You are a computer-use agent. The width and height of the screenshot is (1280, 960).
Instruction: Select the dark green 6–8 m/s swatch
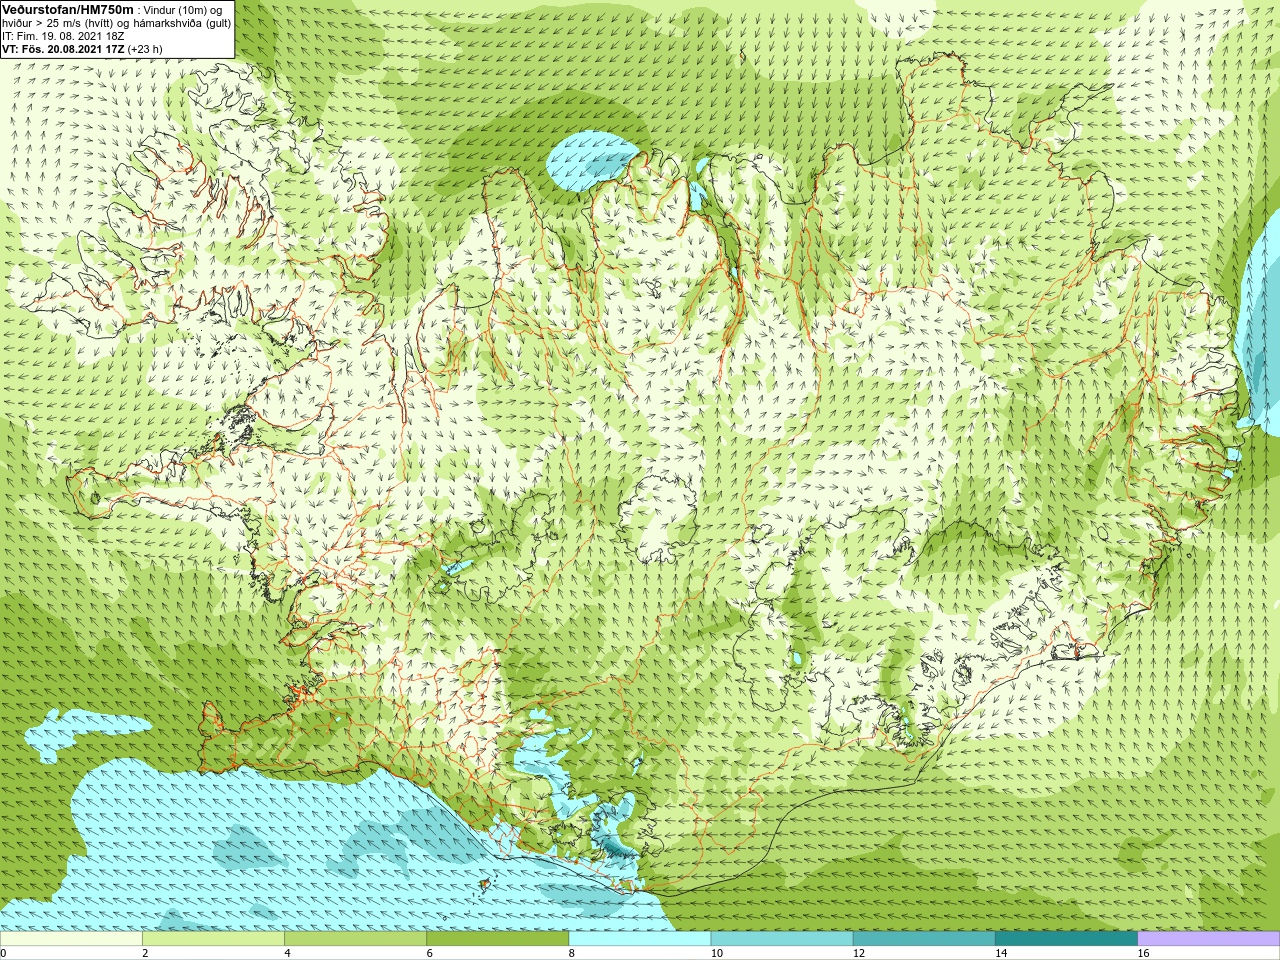tap(497, 939)
